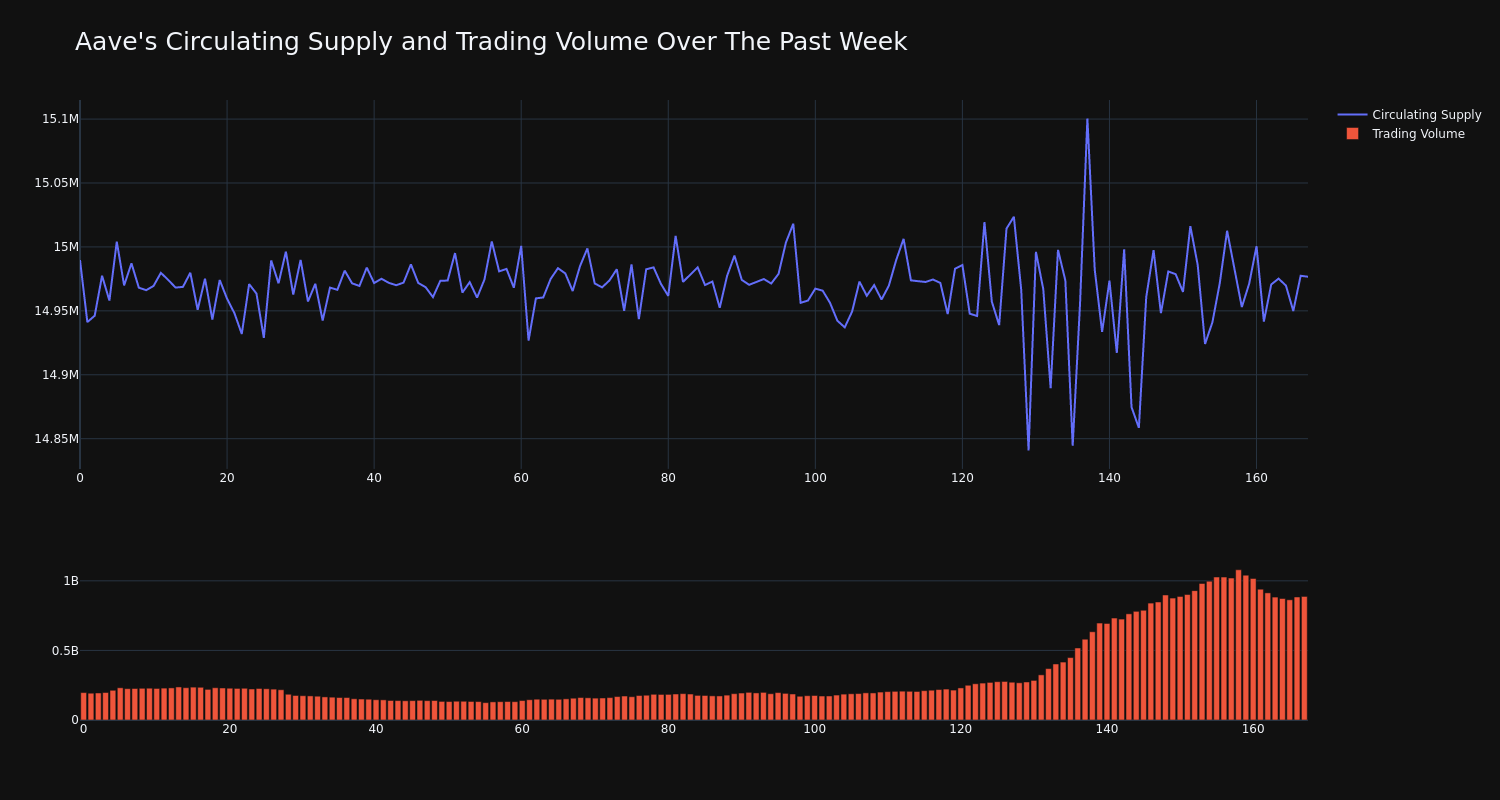Viewport: 1500px width, 800px height.
Task: Click the 15.1M y-axis label
Action: pos(60,119)
